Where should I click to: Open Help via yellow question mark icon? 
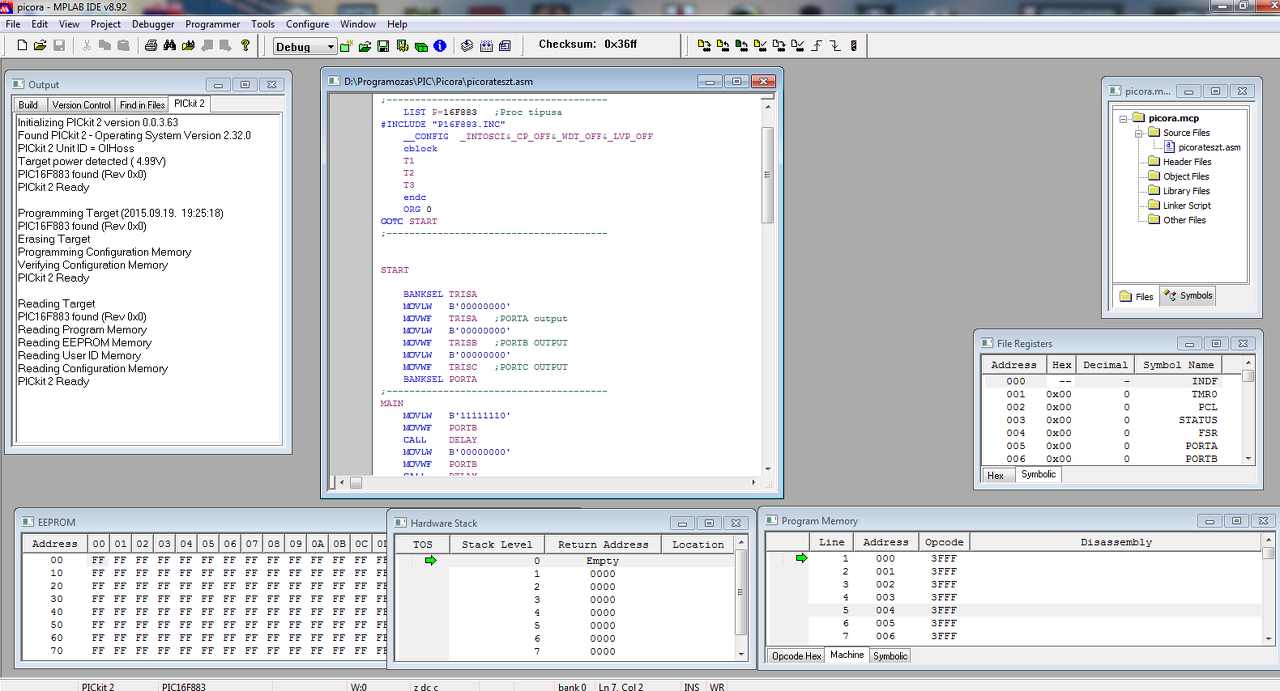point(245,45)
